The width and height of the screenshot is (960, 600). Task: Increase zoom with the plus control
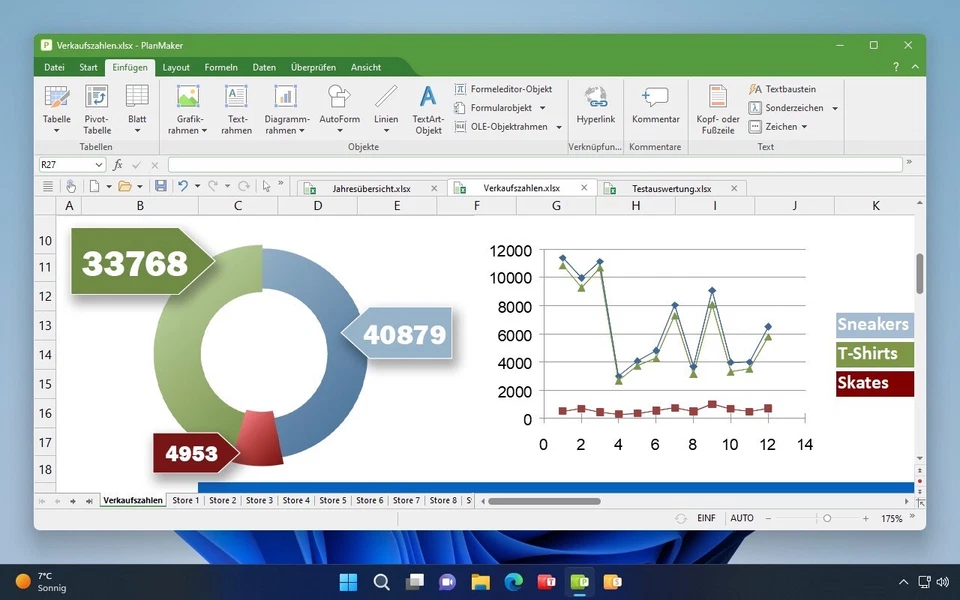point(864,518)
